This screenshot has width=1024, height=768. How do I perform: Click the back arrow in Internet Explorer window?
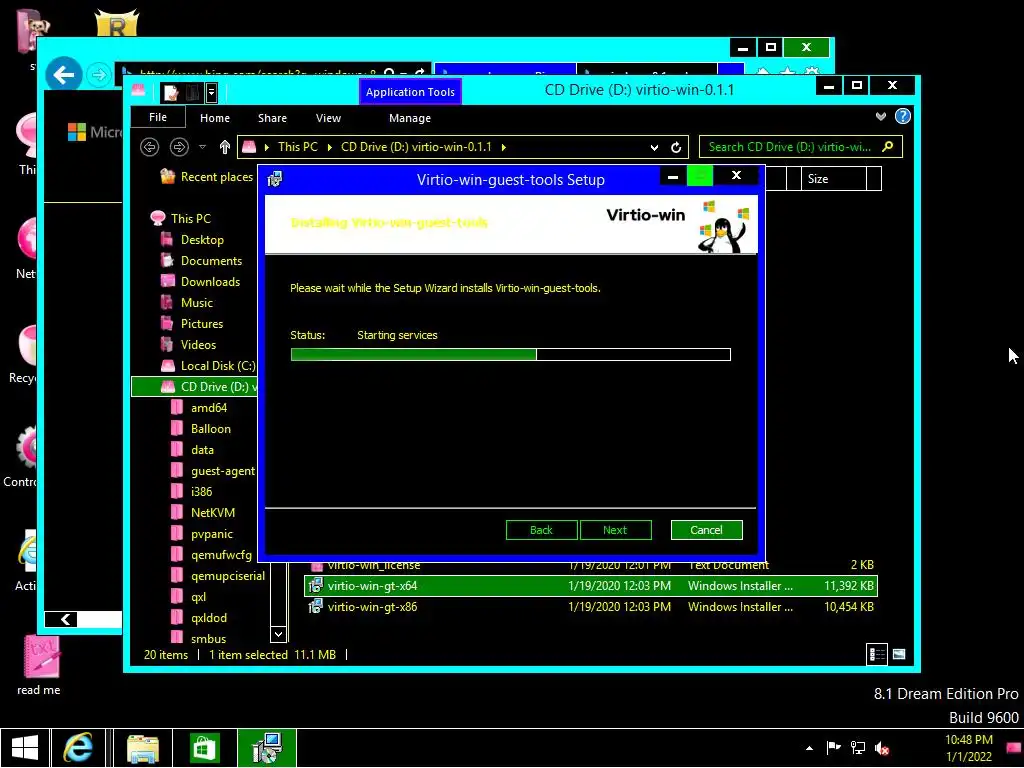click(x=63, y=74)
